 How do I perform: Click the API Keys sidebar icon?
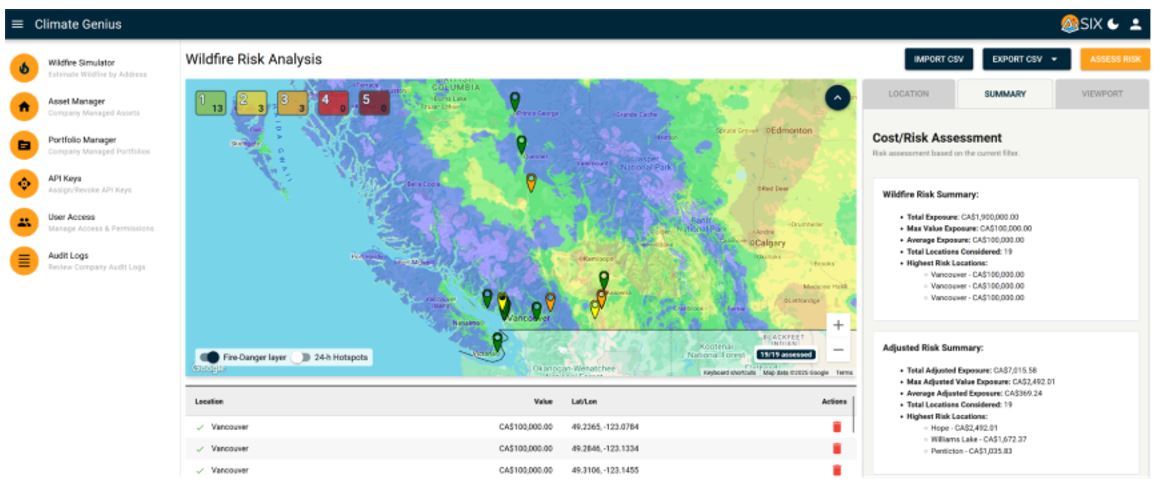[x=24, y=184]
